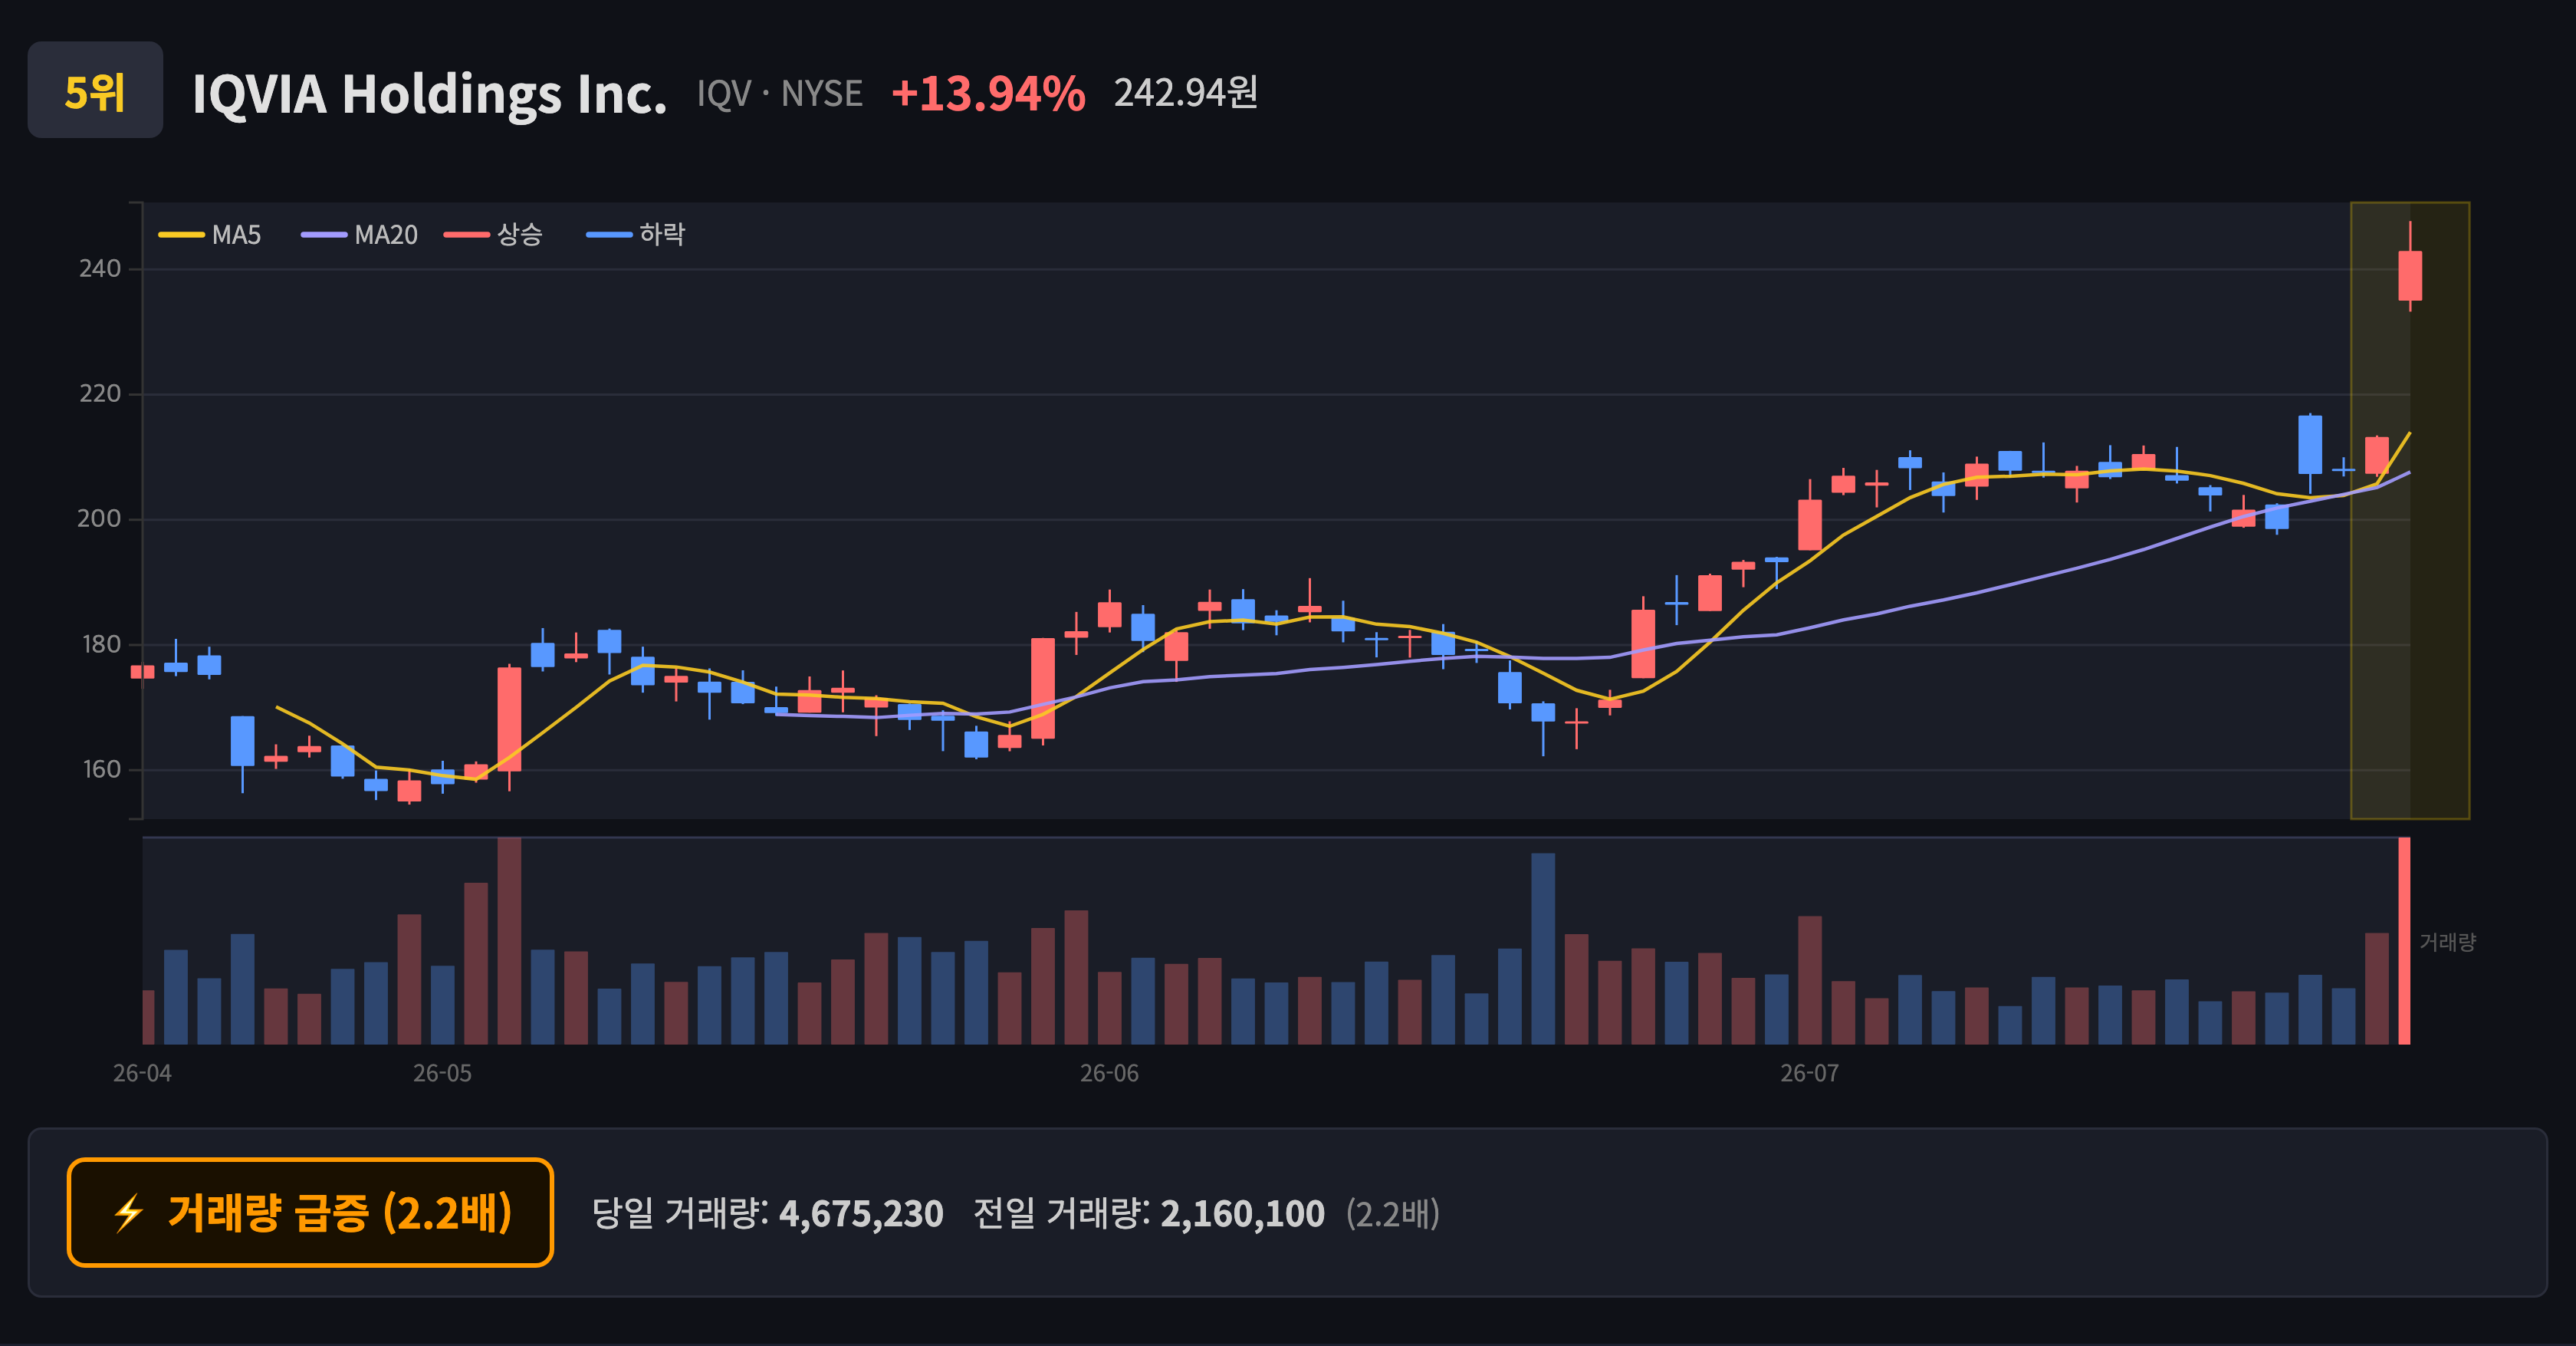2576x1346 pixels.
Task: Toggle the MA5 legend entry
Action: pyautogui.click(x=210, y=235)
